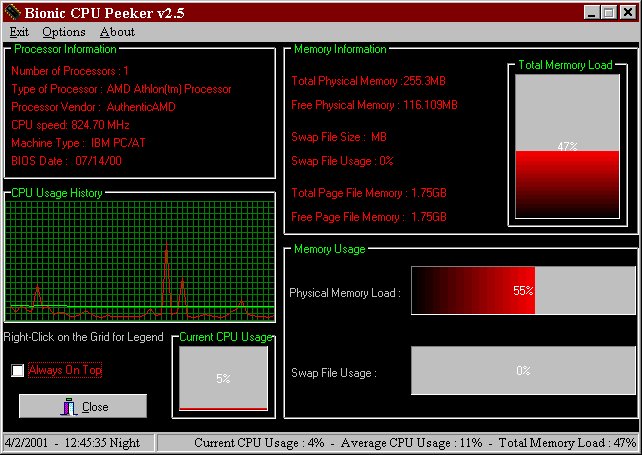Click the Physical Memory Load 55% bar
Screen dimensions: 642x455
click(x=523, y=290)
